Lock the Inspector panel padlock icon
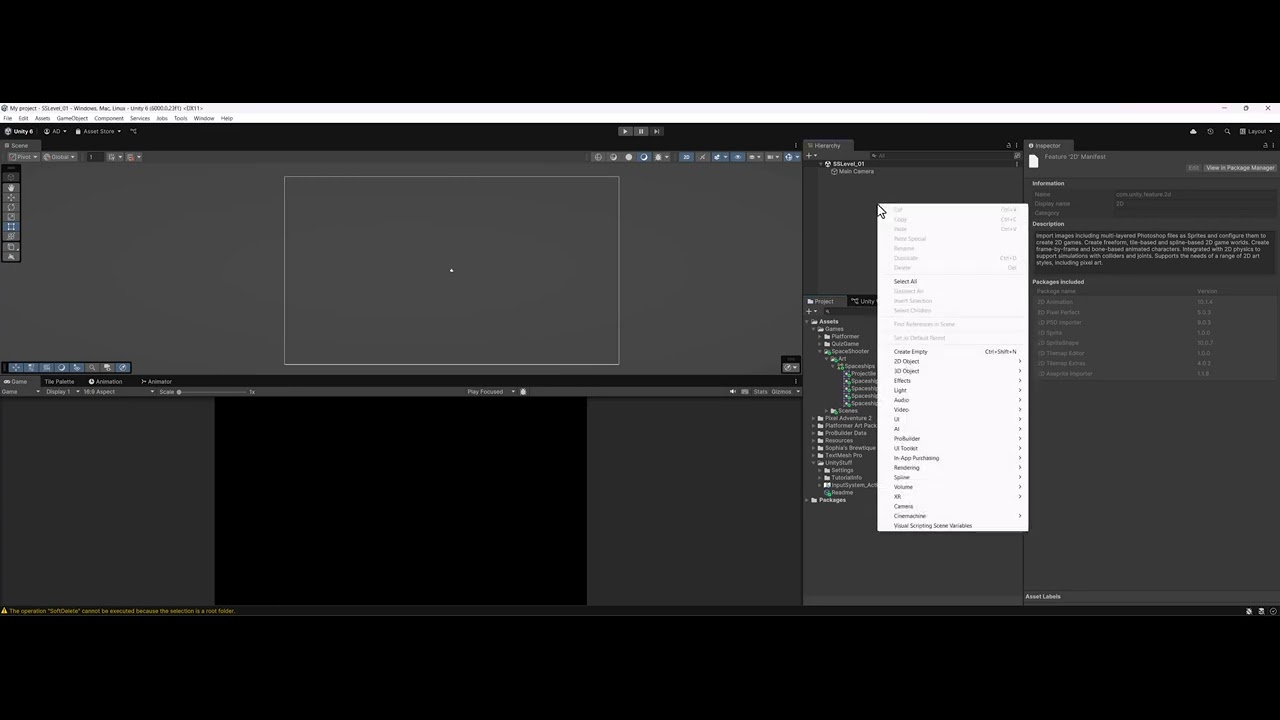This screenshot has height=720, width=1280. pyautogui.click(x=1264, y=146)
